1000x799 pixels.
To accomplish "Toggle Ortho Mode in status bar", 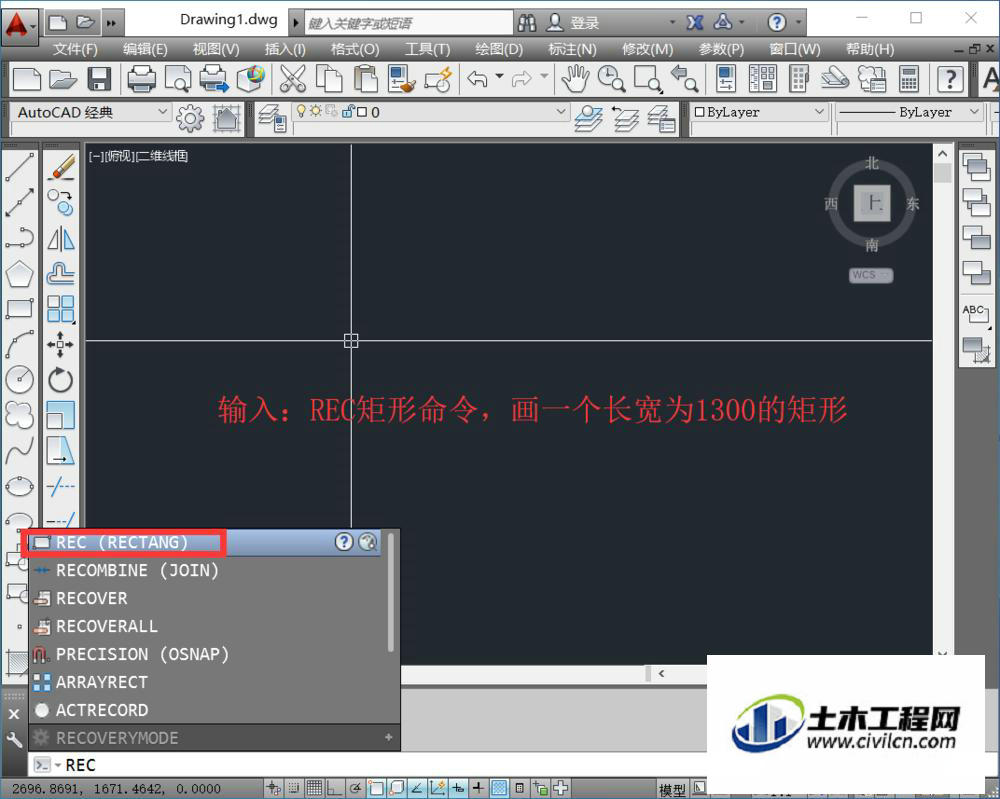I will click(334, 788).
